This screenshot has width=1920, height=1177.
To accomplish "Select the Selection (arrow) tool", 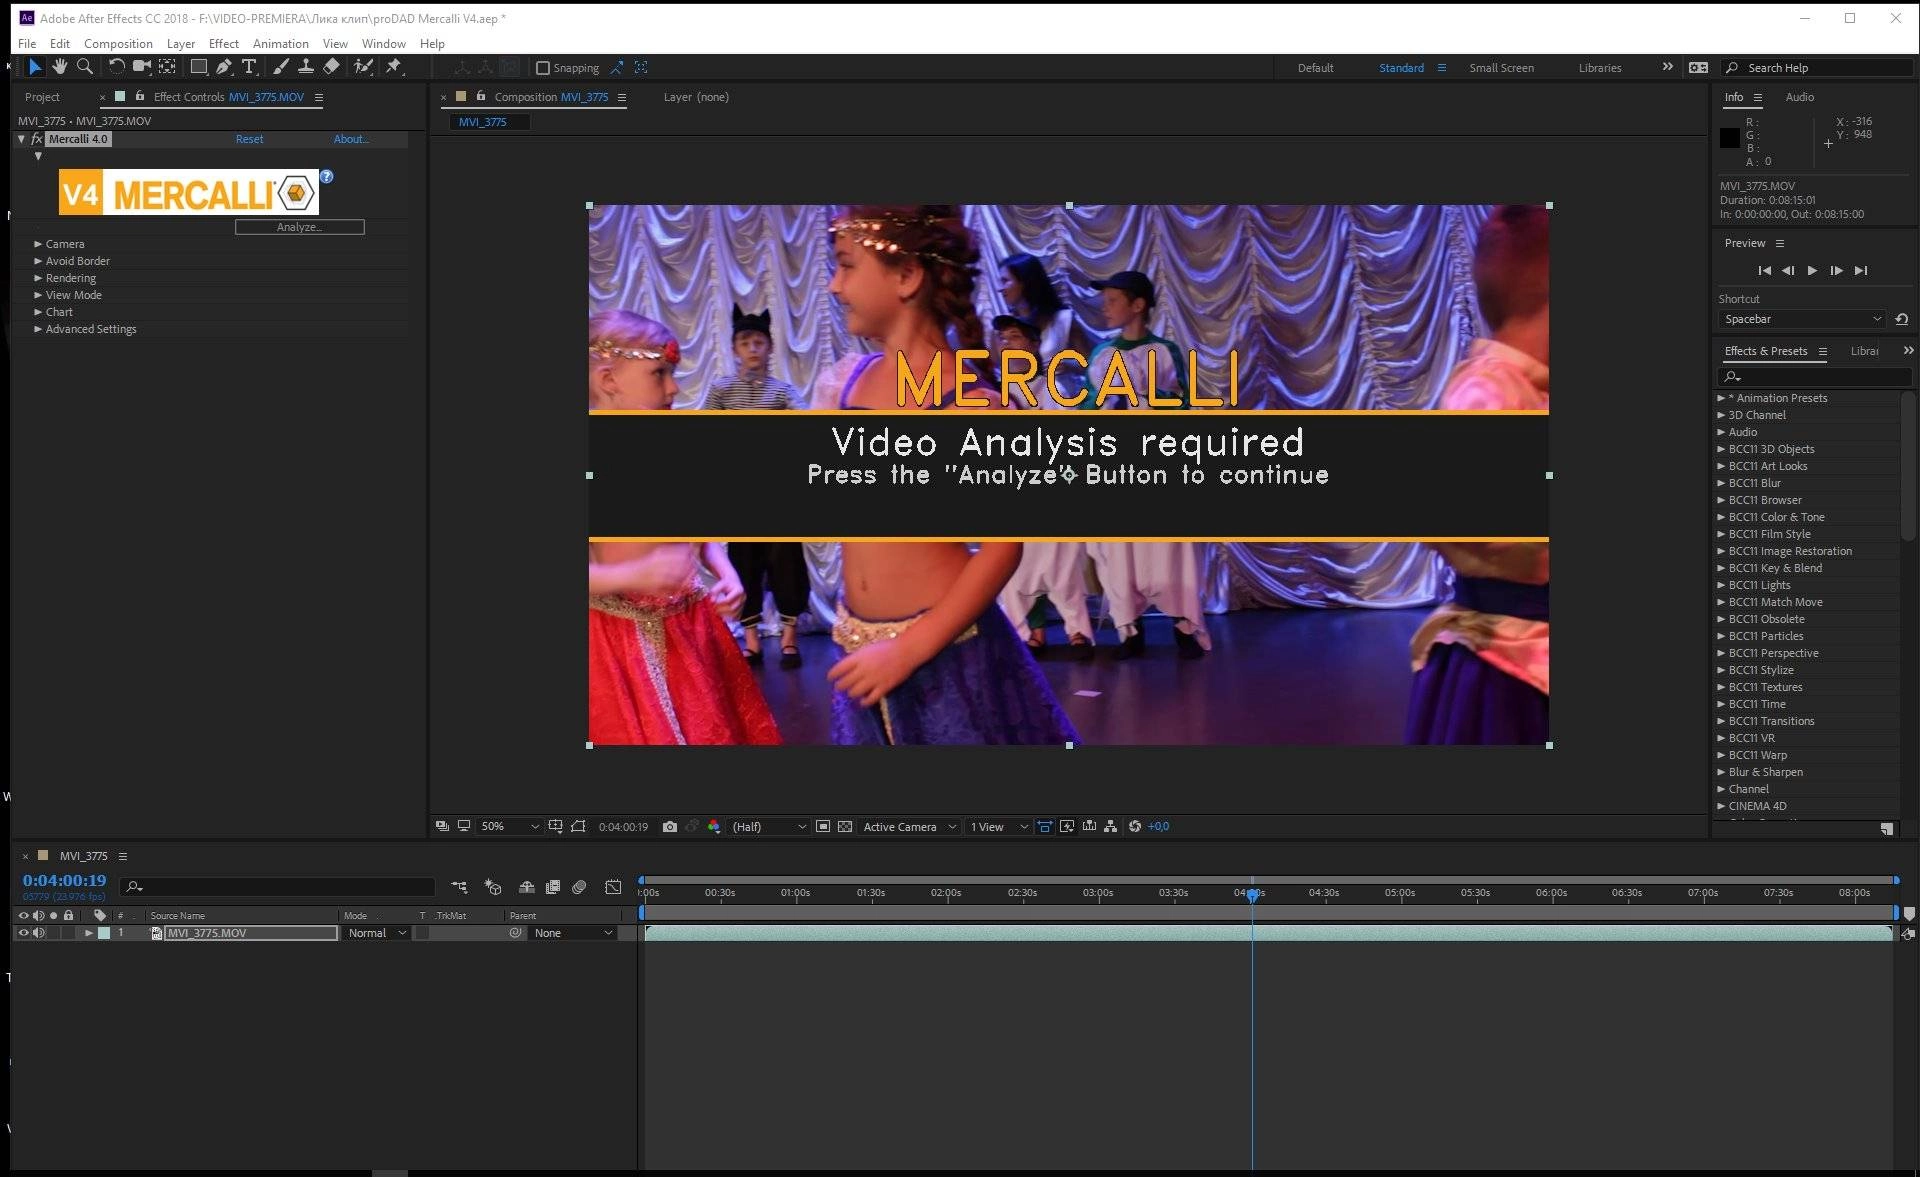I will tap(35, 67).
